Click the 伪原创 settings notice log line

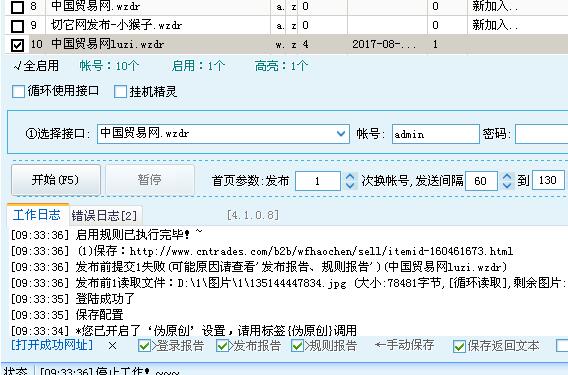pyautogui.click(x=184, y=330)
